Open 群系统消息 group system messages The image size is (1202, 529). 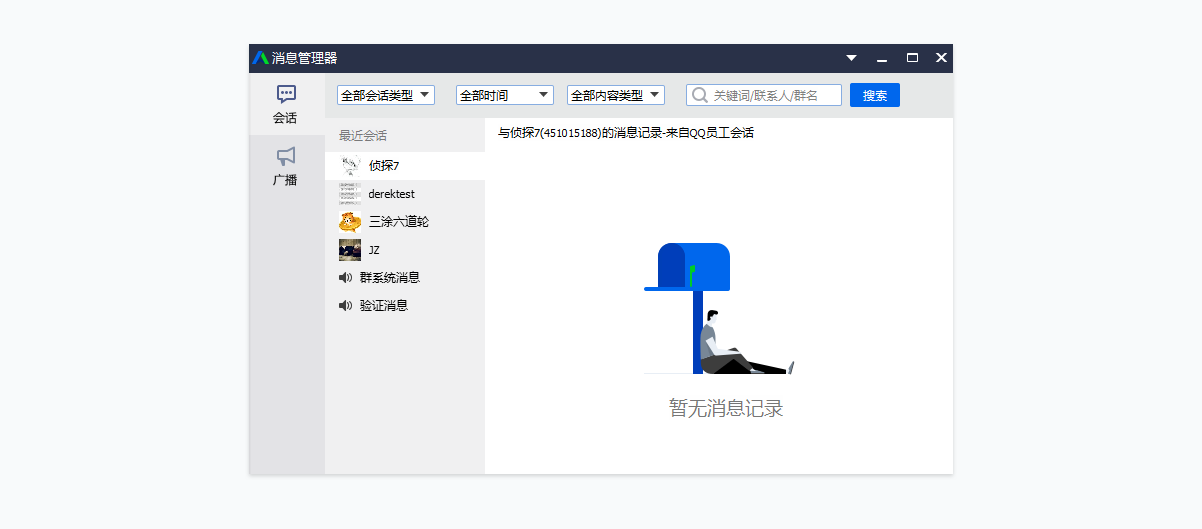pos(405,278)
